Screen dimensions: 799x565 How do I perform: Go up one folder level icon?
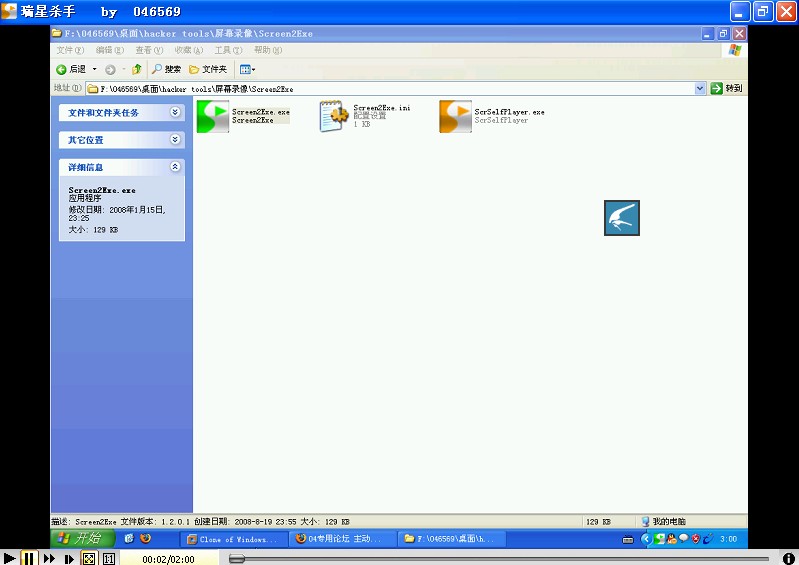137,69
